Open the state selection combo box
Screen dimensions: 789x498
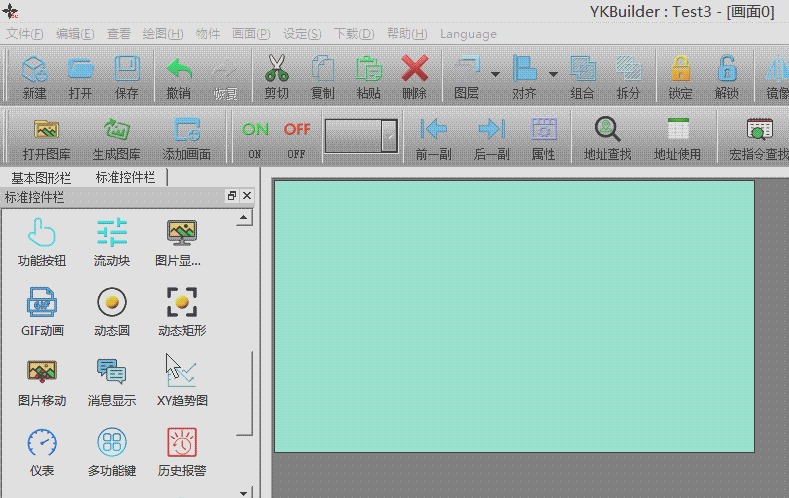(x=389, y=135)
